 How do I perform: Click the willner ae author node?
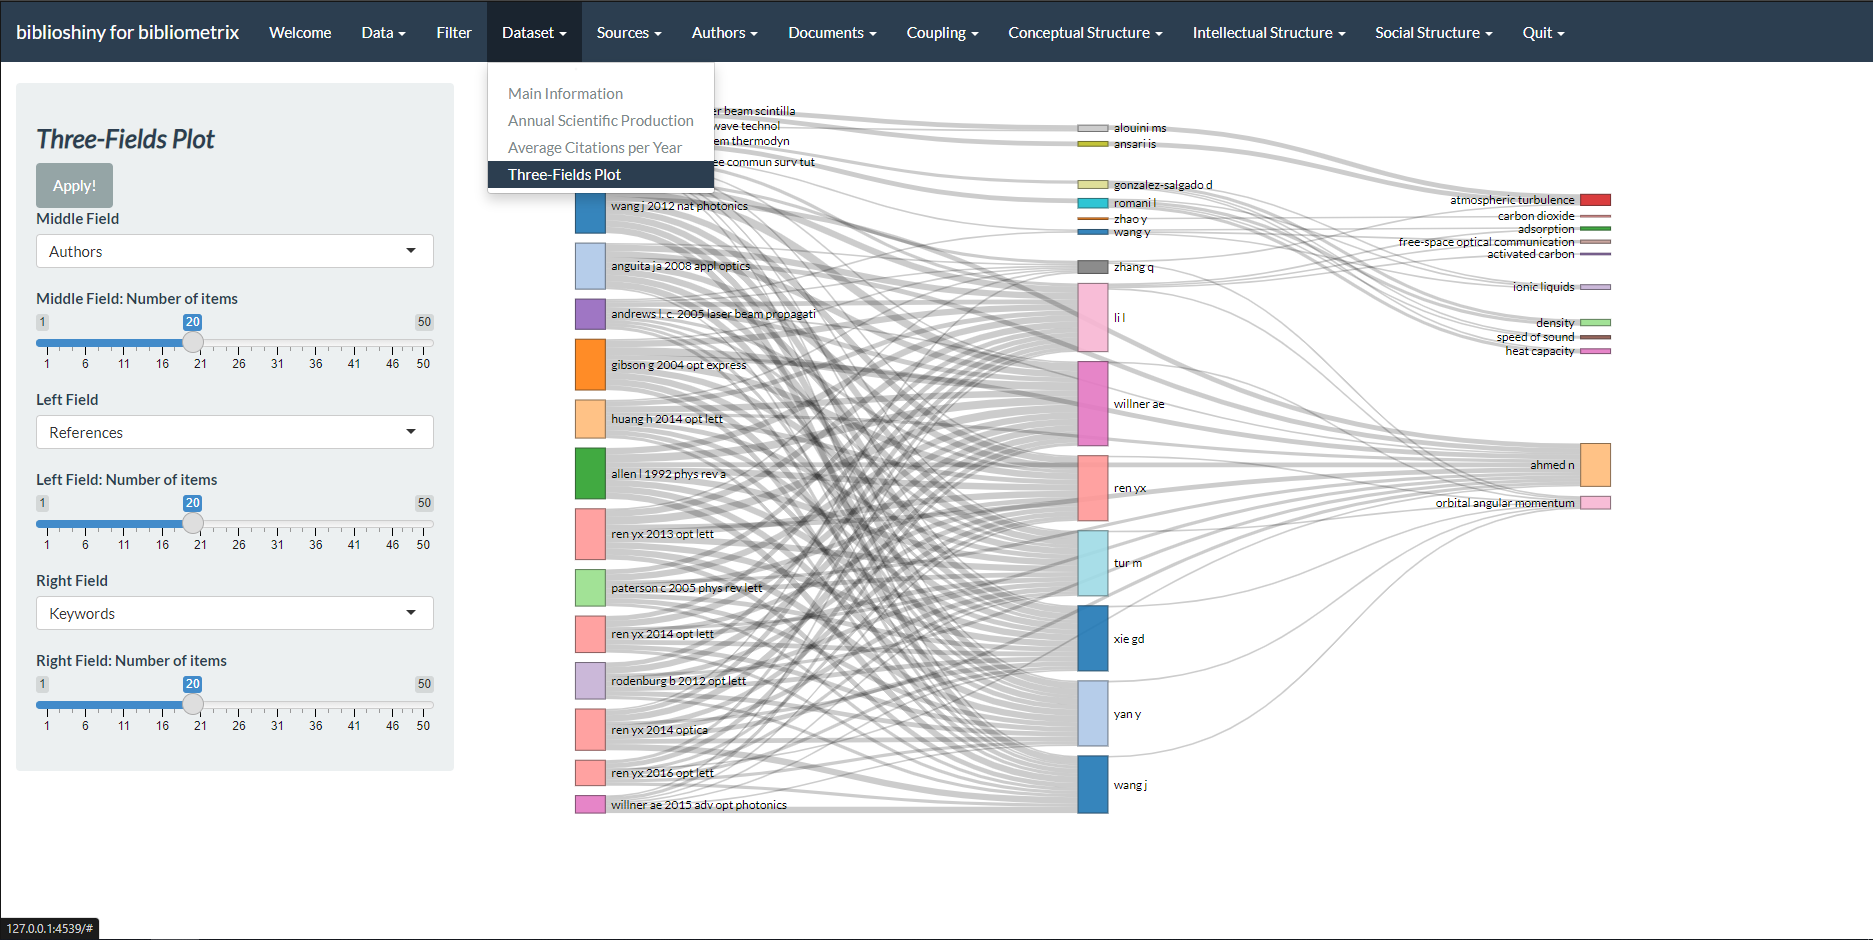1093,404
